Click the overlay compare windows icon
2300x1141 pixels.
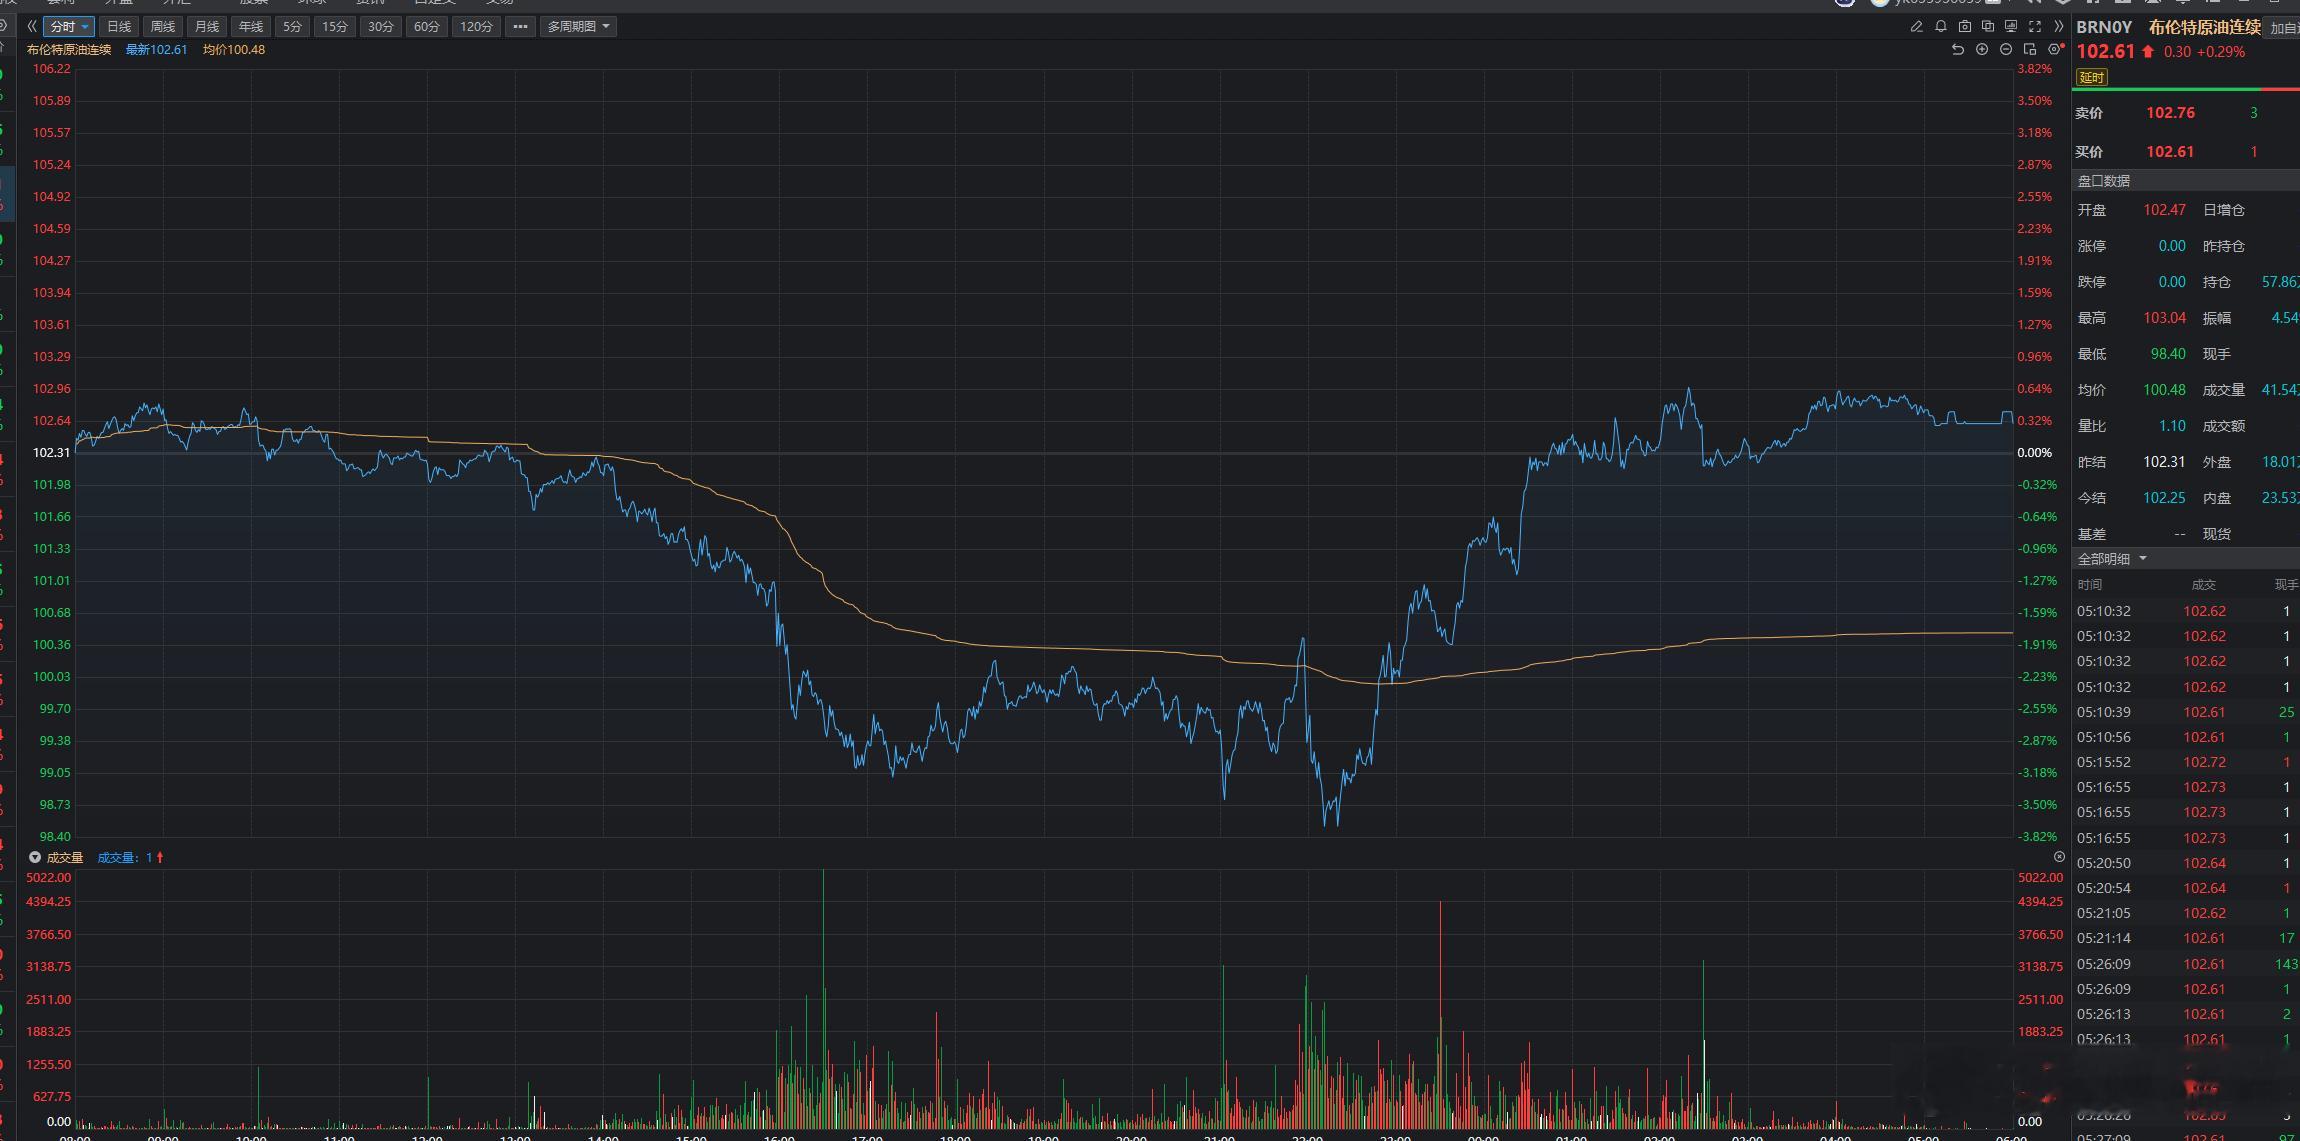pos(1988,27)
